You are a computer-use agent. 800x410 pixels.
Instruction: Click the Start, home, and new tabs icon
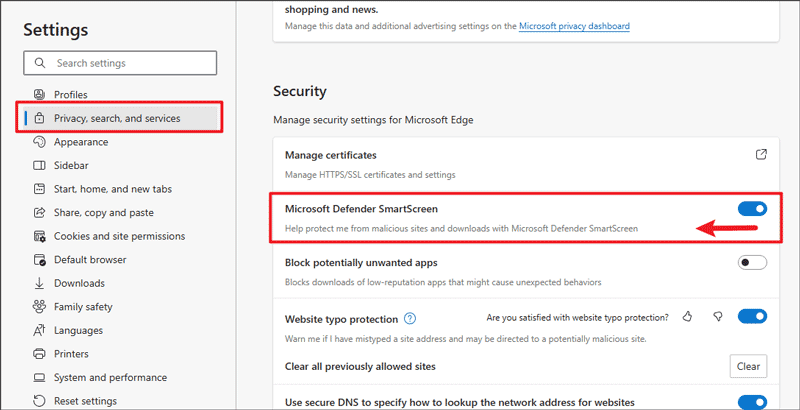(39, 189)
